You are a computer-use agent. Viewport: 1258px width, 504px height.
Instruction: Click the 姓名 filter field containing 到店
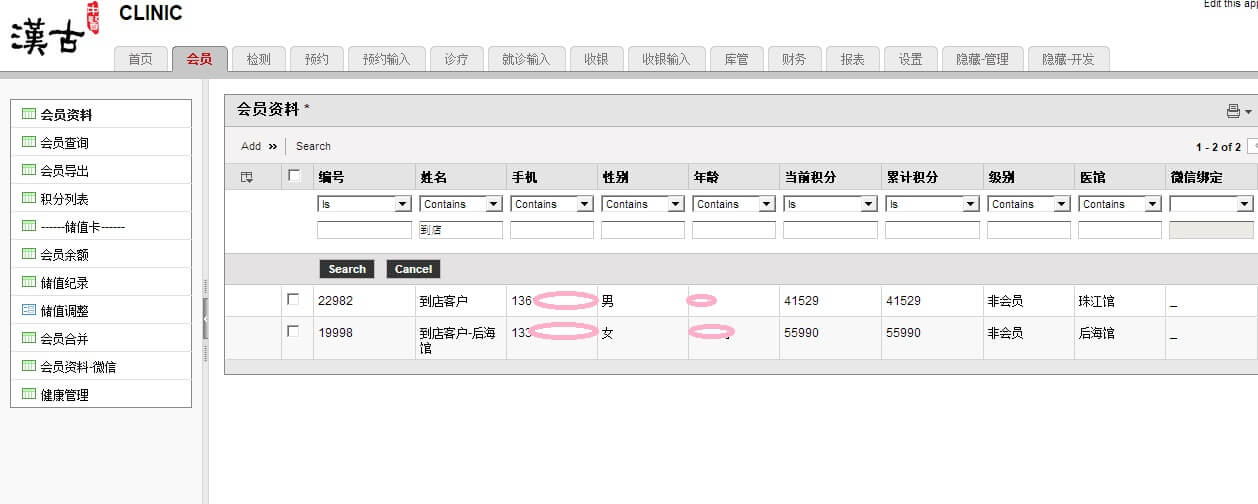pyautogui.click(x=461, y=230)
